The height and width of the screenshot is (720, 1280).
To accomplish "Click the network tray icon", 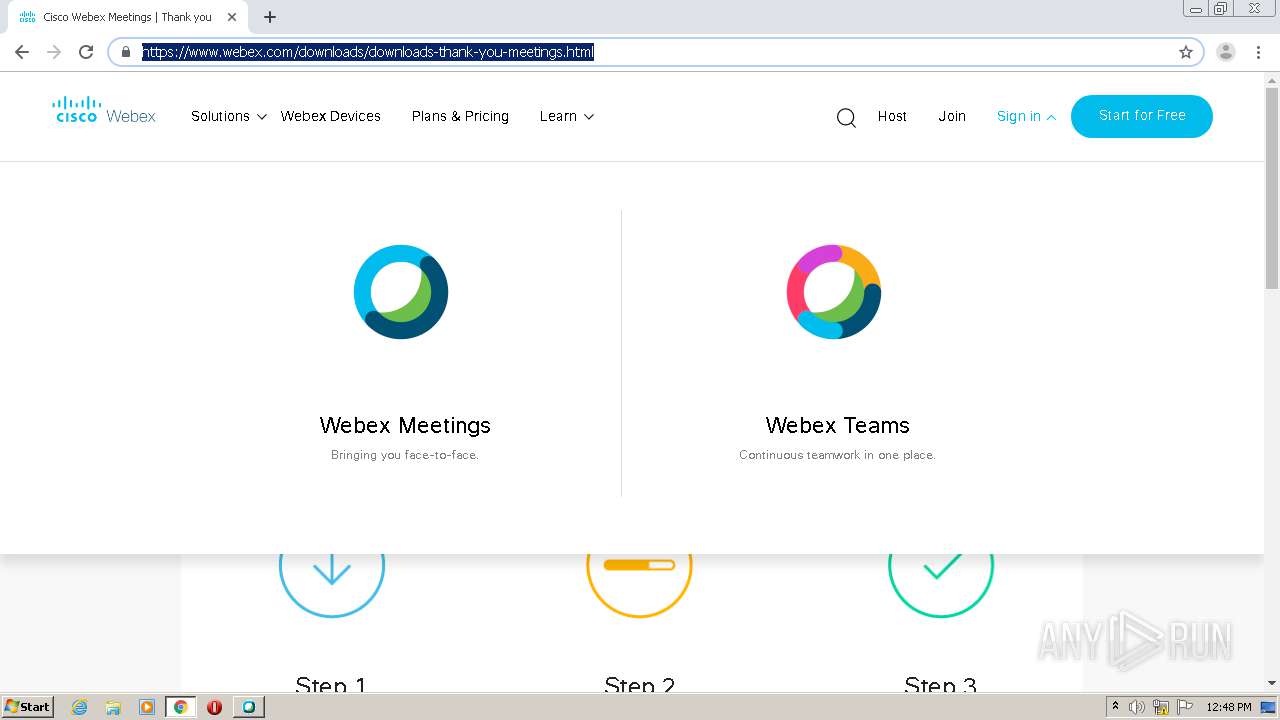I will tap(1161, 707).
